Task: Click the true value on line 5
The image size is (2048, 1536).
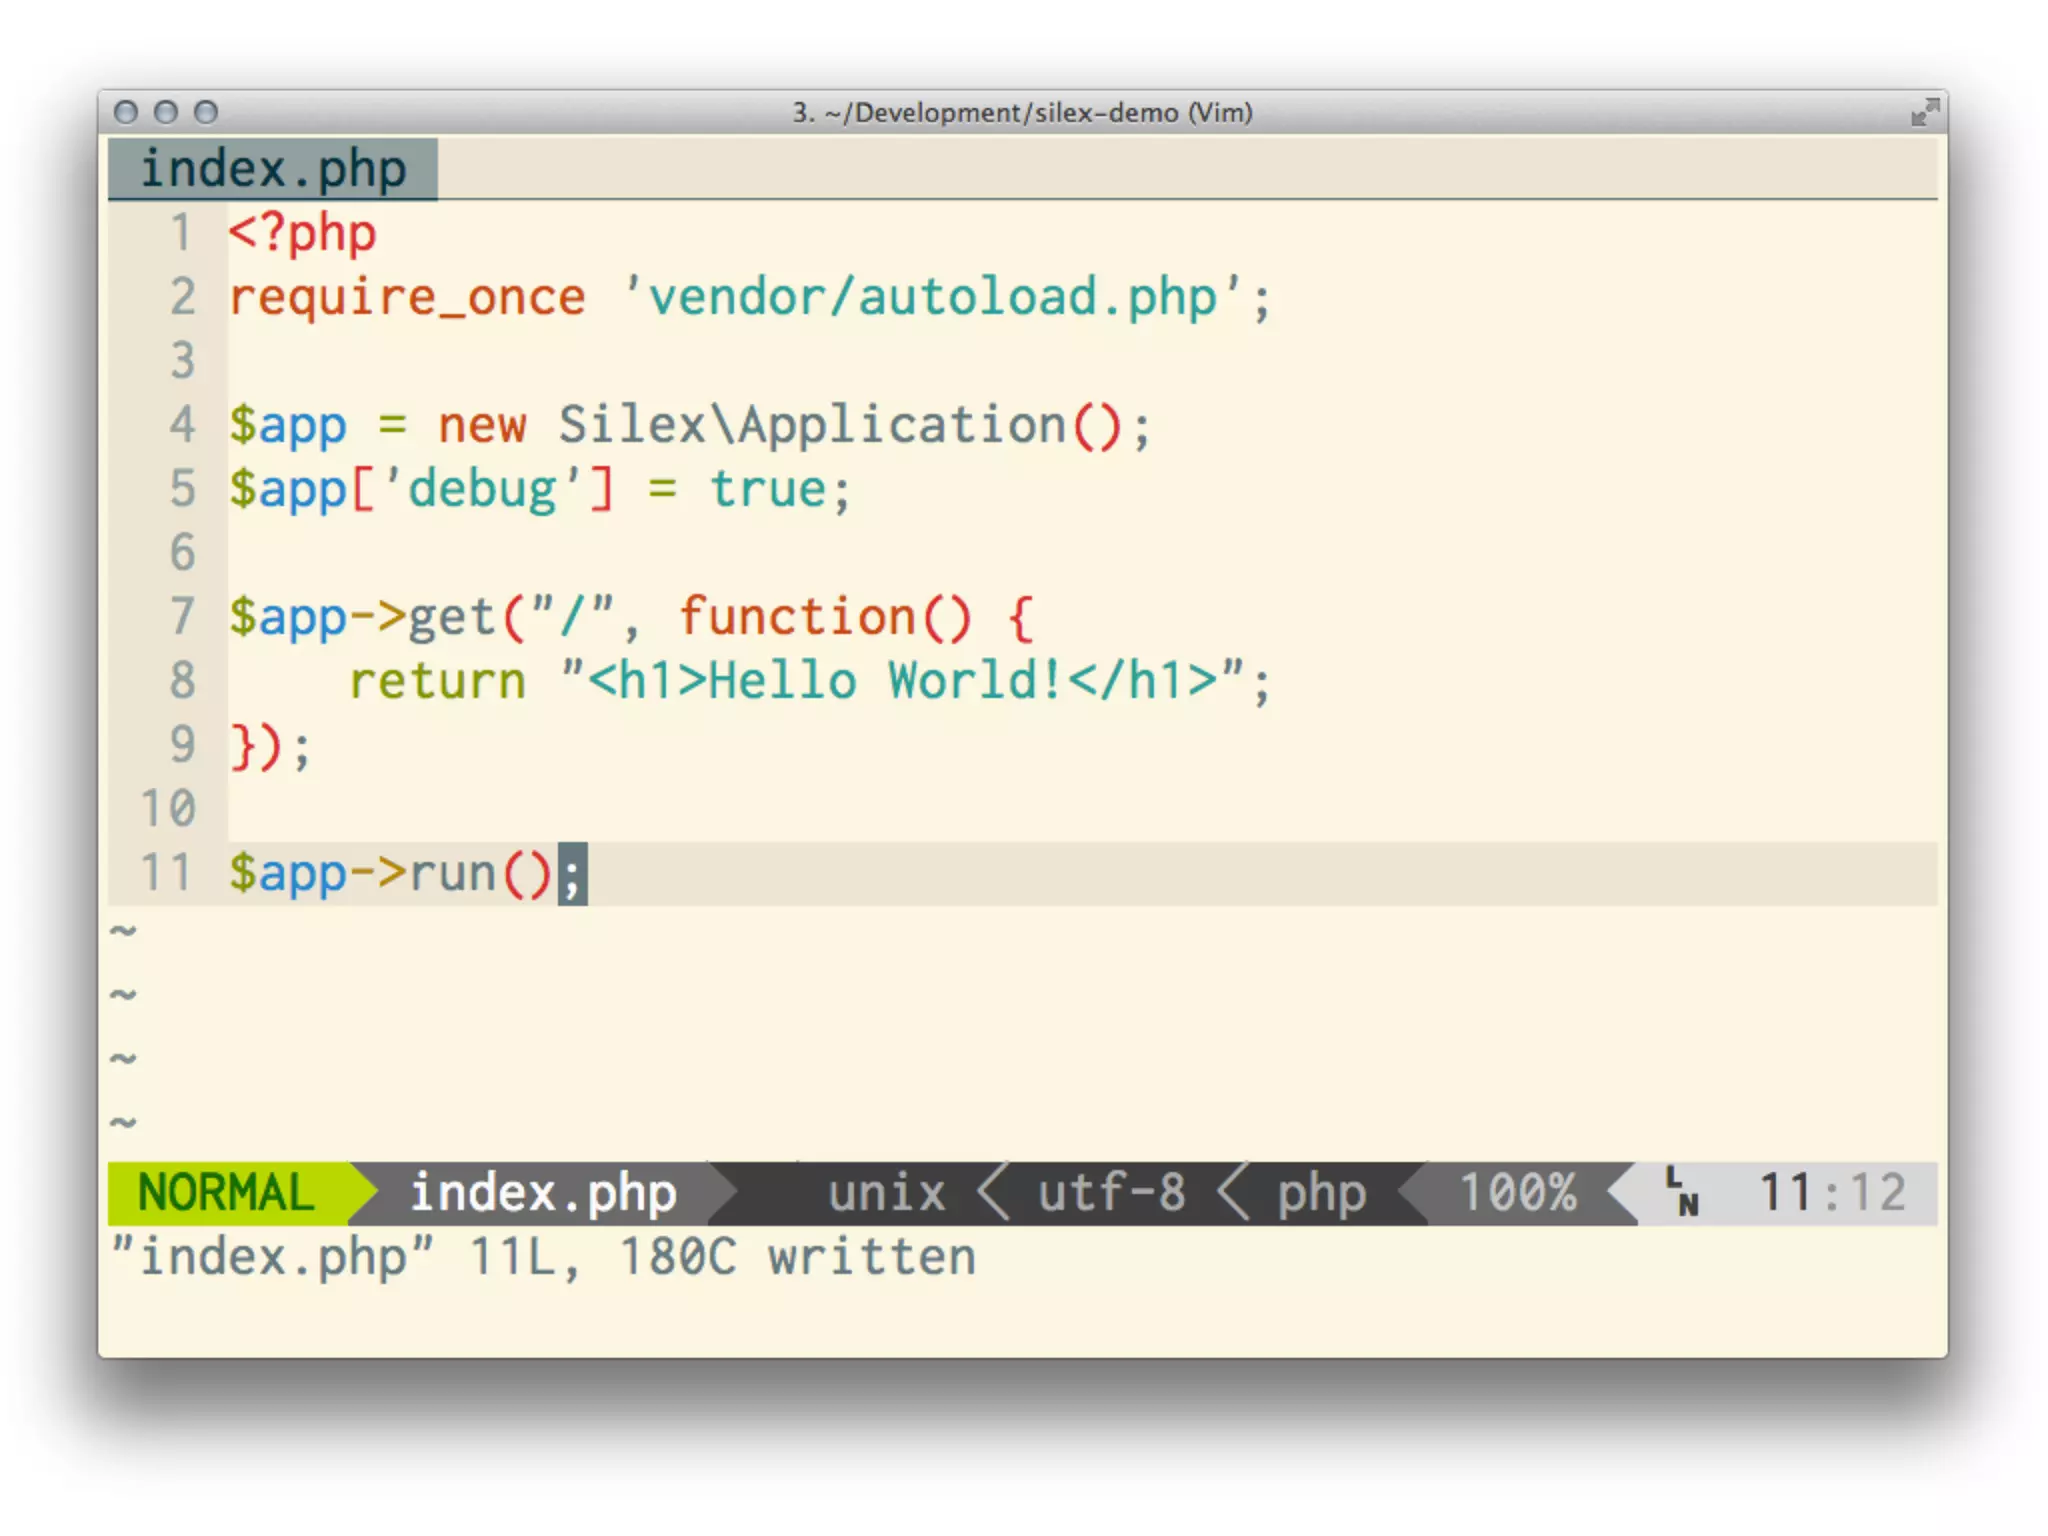Action: point(768,490)
